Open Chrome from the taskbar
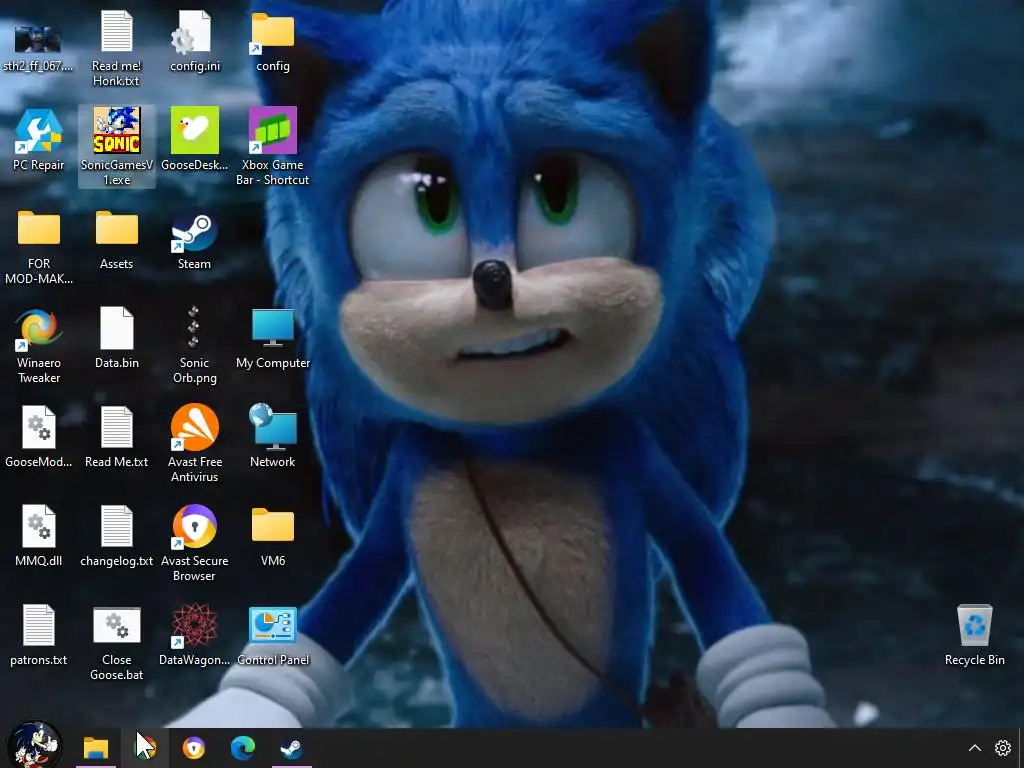This screenshot has height=768, width=1024. pyautogui.click(x=145, y=748)
